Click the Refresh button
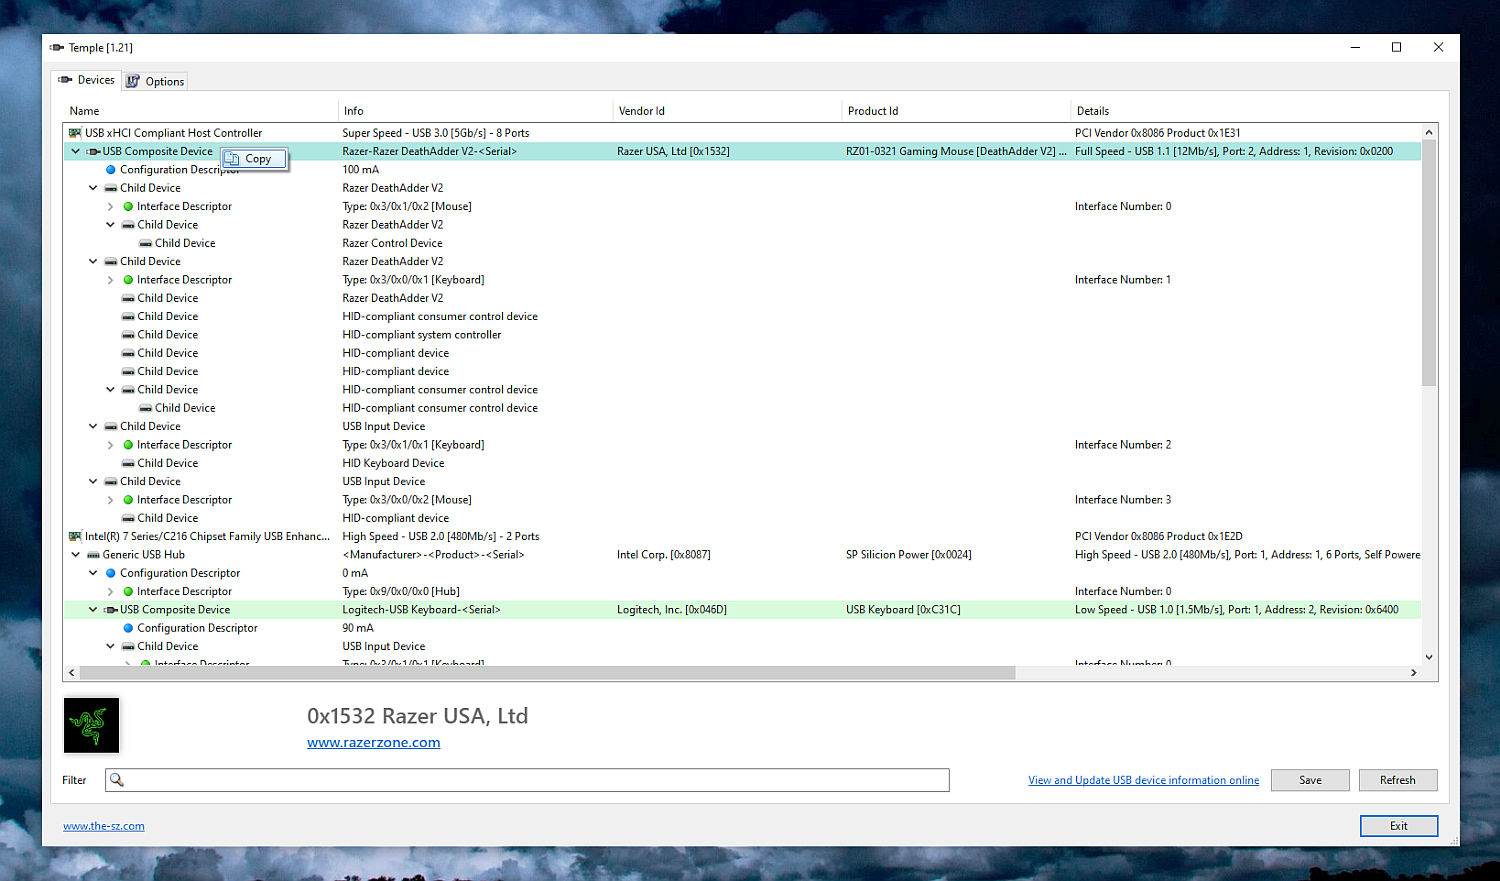Viewport: 1500px width, 881px height. [1398, 780]
